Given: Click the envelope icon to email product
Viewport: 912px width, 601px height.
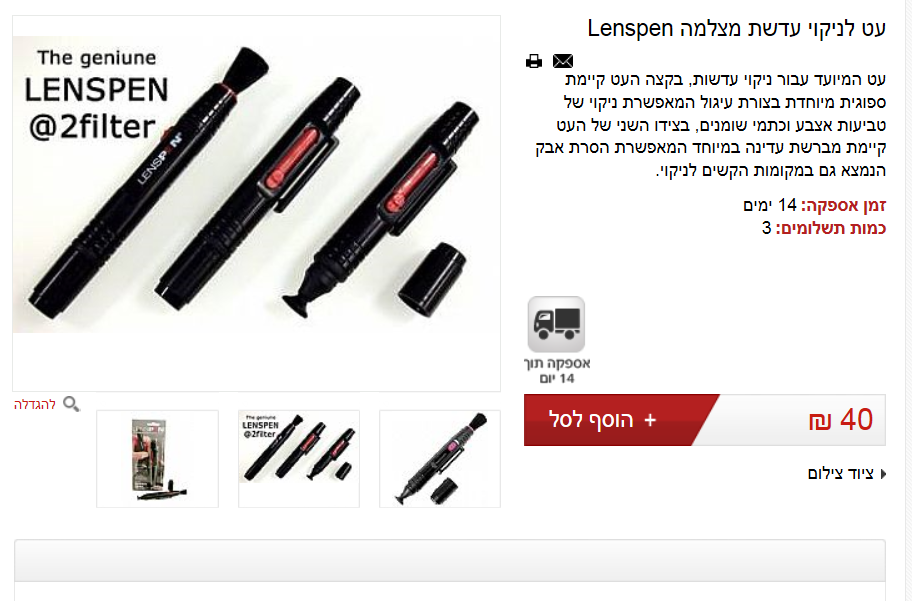Looking at the screenshot, I should pyautogui.click(x=562, y=61).
